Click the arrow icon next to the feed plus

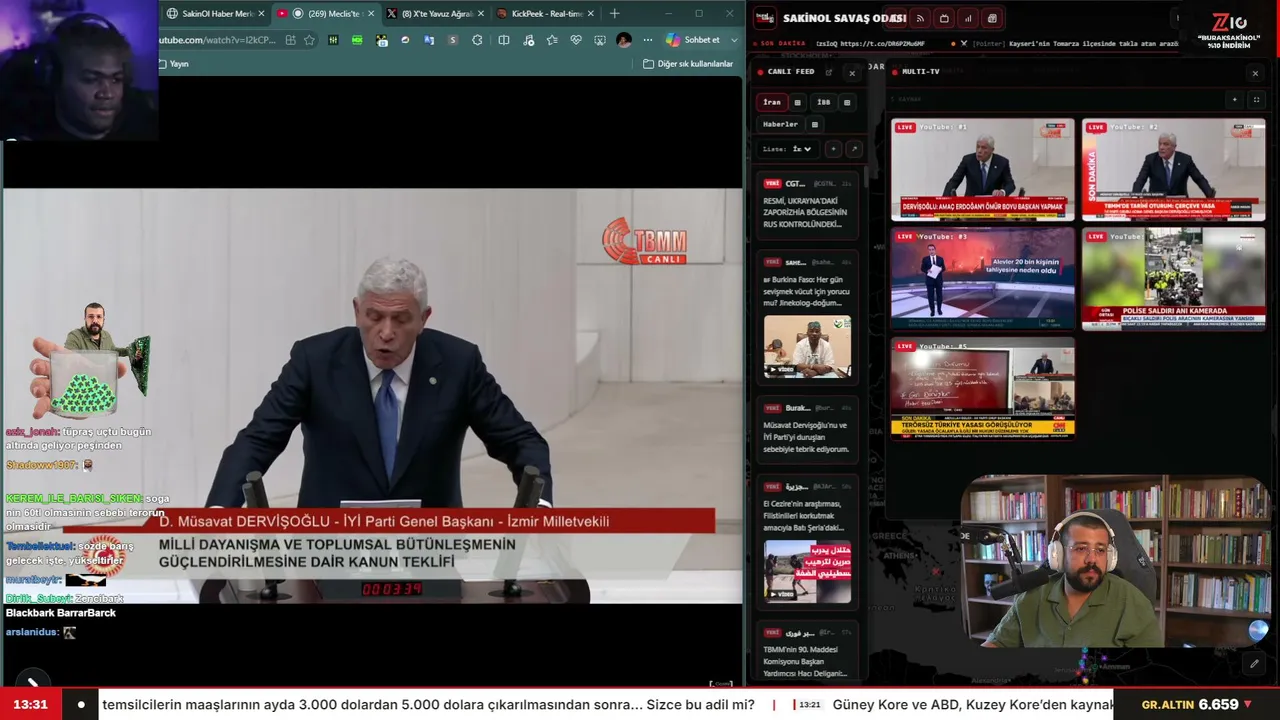pyautogui.click(x=853, y=149)
